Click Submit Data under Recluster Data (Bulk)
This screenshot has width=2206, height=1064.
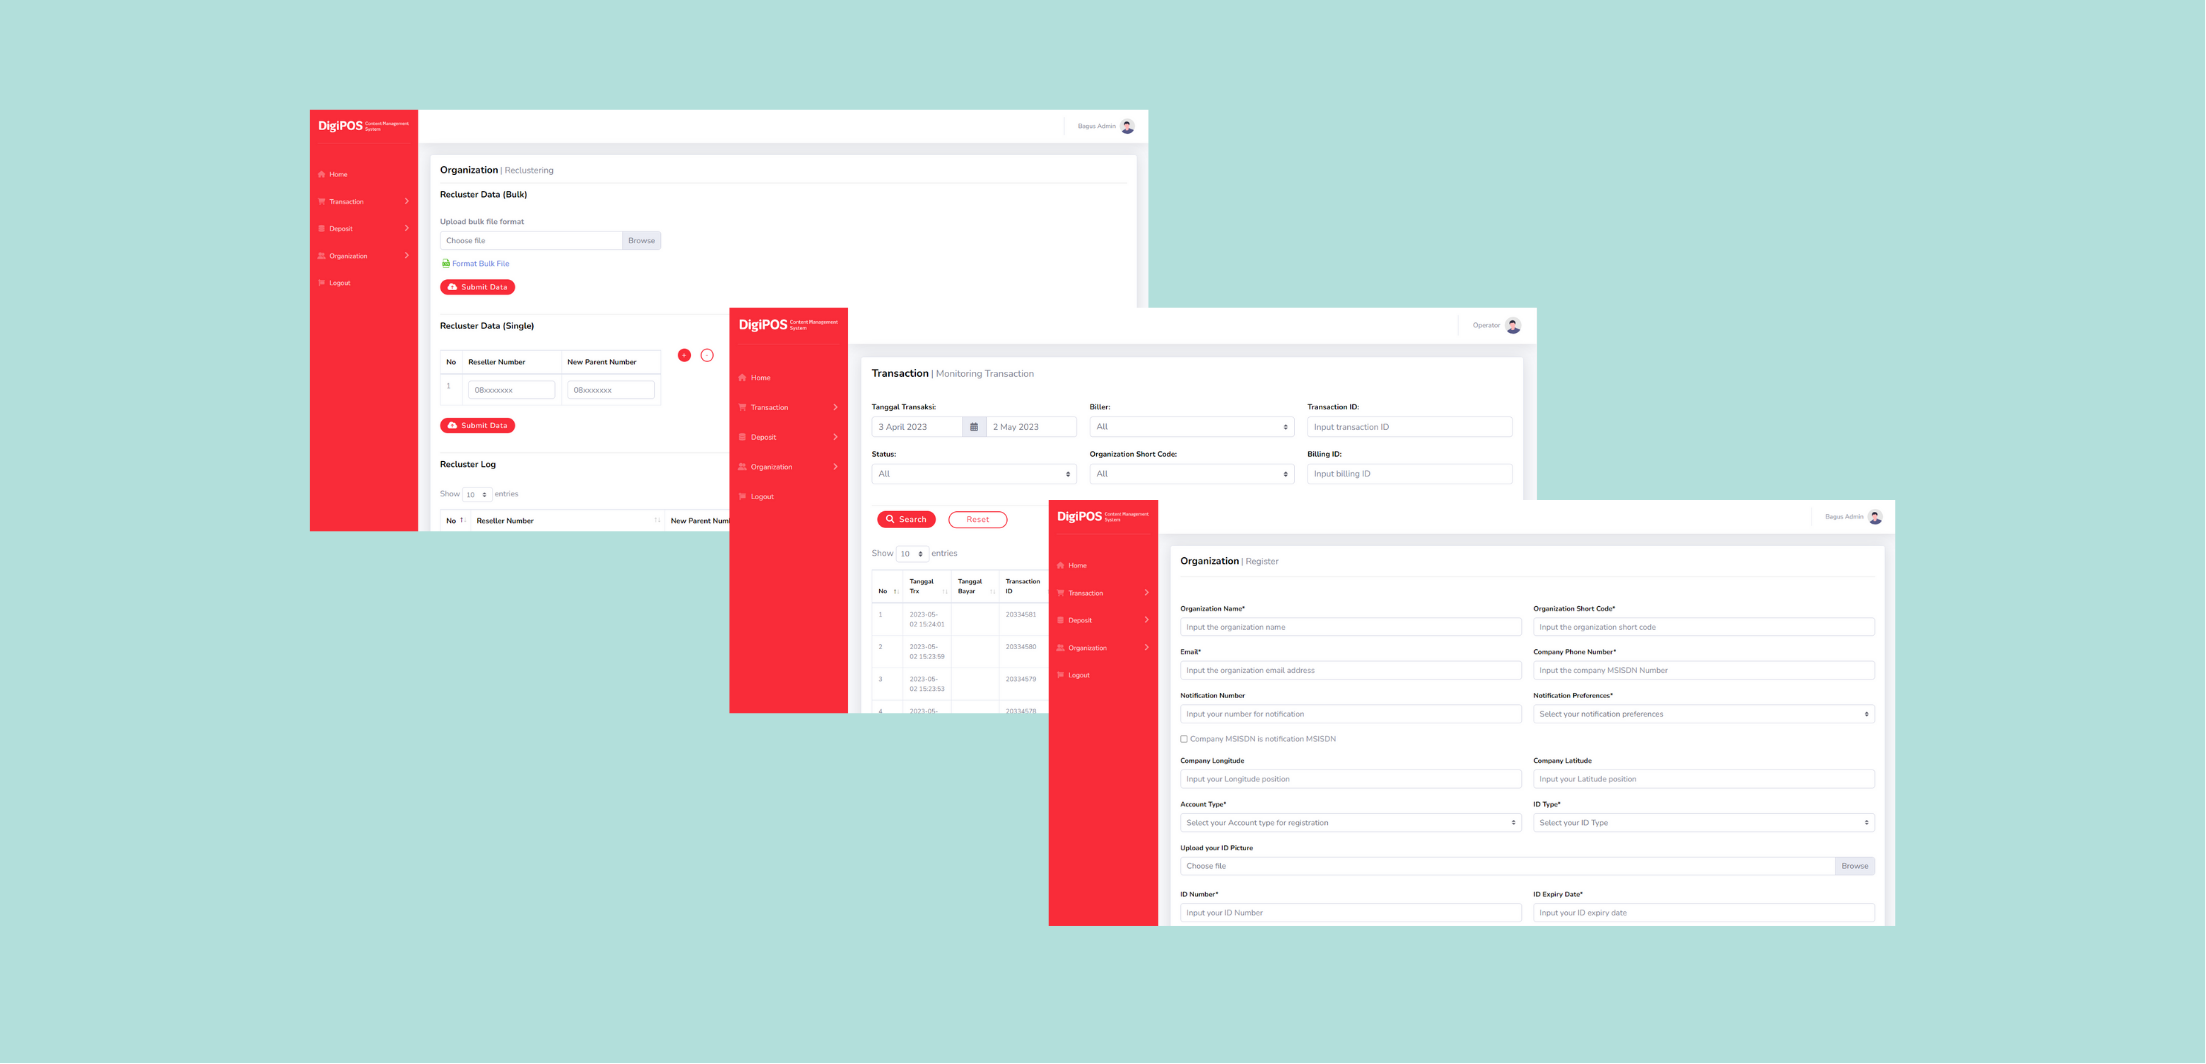477,287
